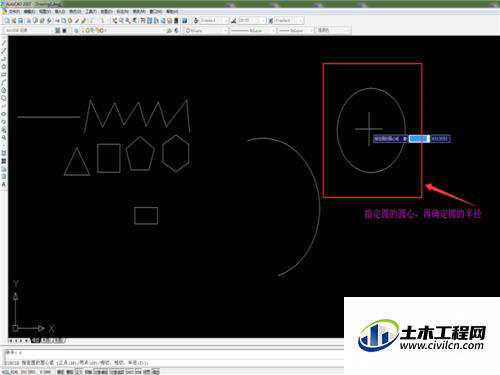Click the highlighted dynamic input value field
The image size is (500, 375).
tap(419, 138)
